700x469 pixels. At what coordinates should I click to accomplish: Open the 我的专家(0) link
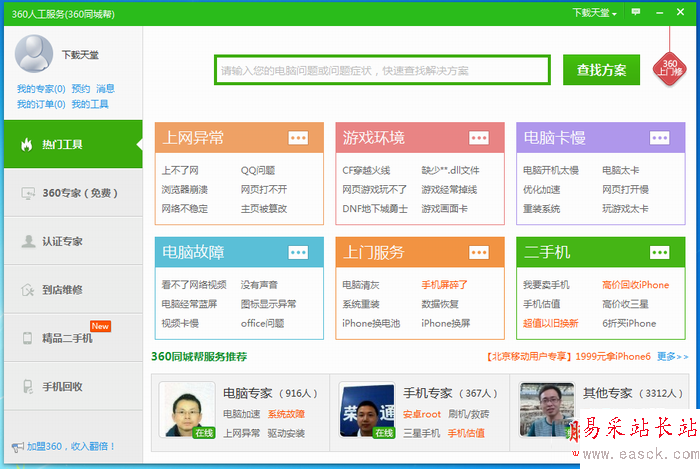click(x=41, y=89)
